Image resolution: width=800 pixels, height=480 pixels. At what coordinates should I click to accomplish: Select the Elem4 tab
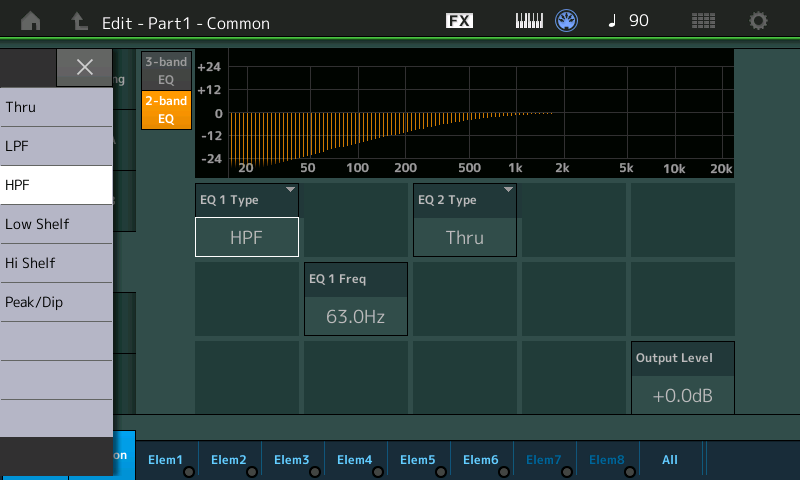click(356, 460)
